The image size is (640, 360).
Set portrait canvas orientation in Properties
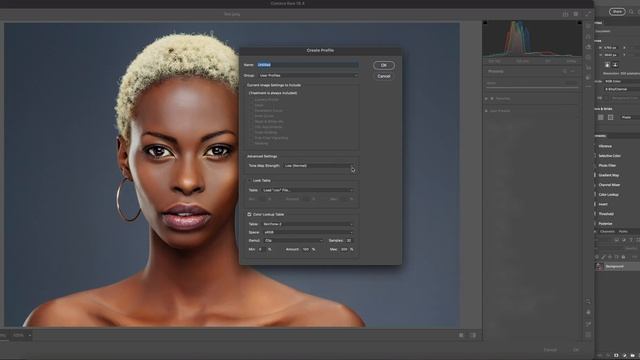click(x=607, y=65)
